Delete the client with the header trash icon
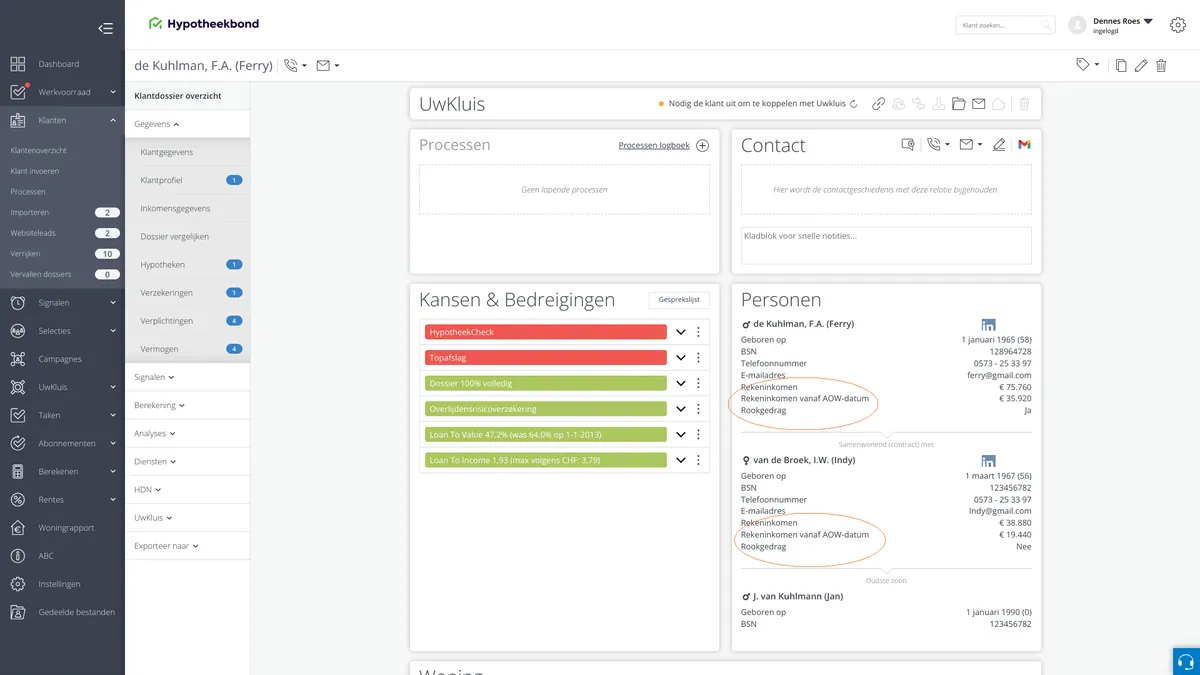 pos(1161,65)
